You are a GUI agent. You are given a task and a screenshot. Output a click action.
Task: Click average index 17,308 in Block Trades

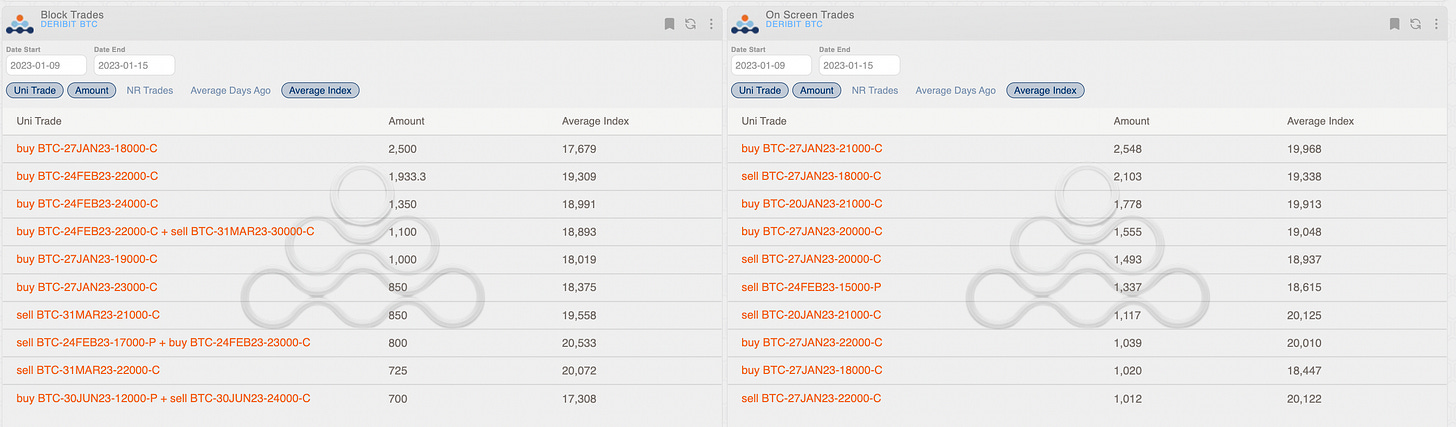[579, 398]
